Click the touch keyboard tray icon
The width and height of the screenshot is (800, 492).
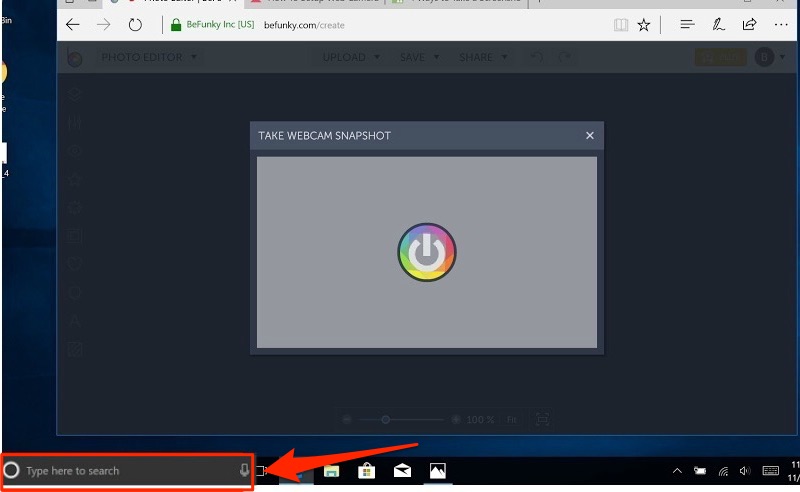tap(770, 471)
